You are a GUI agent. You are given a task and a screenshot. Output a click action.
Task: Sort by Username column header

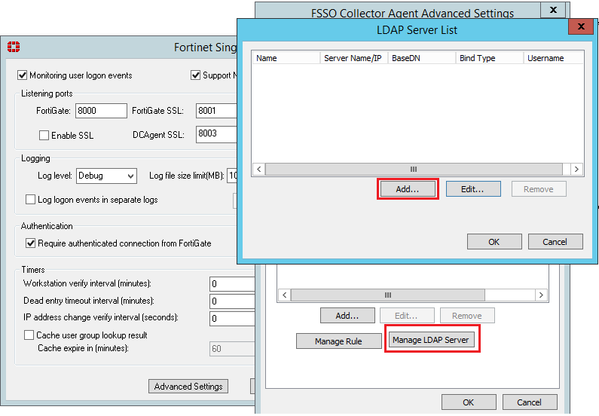[x=554, y=58]
